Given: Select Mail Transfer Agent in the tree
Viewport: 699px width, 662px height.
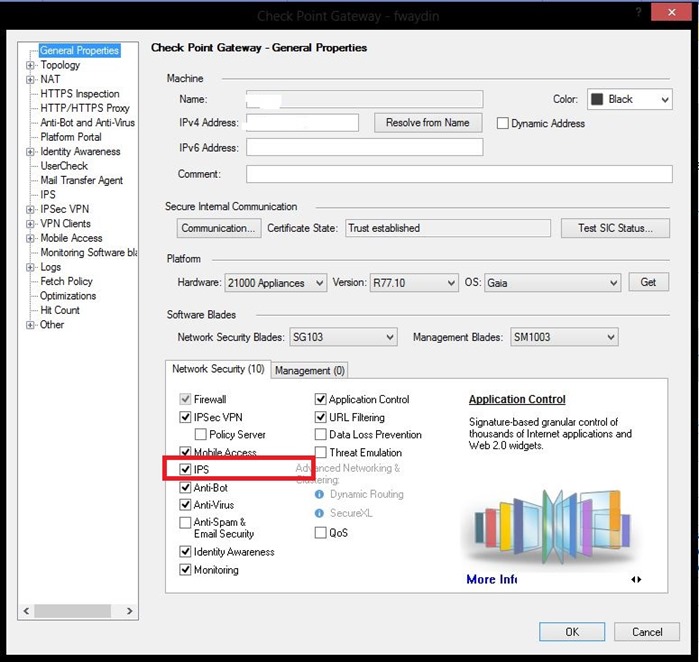Looking at the screenshot, I should click(82, 180).
